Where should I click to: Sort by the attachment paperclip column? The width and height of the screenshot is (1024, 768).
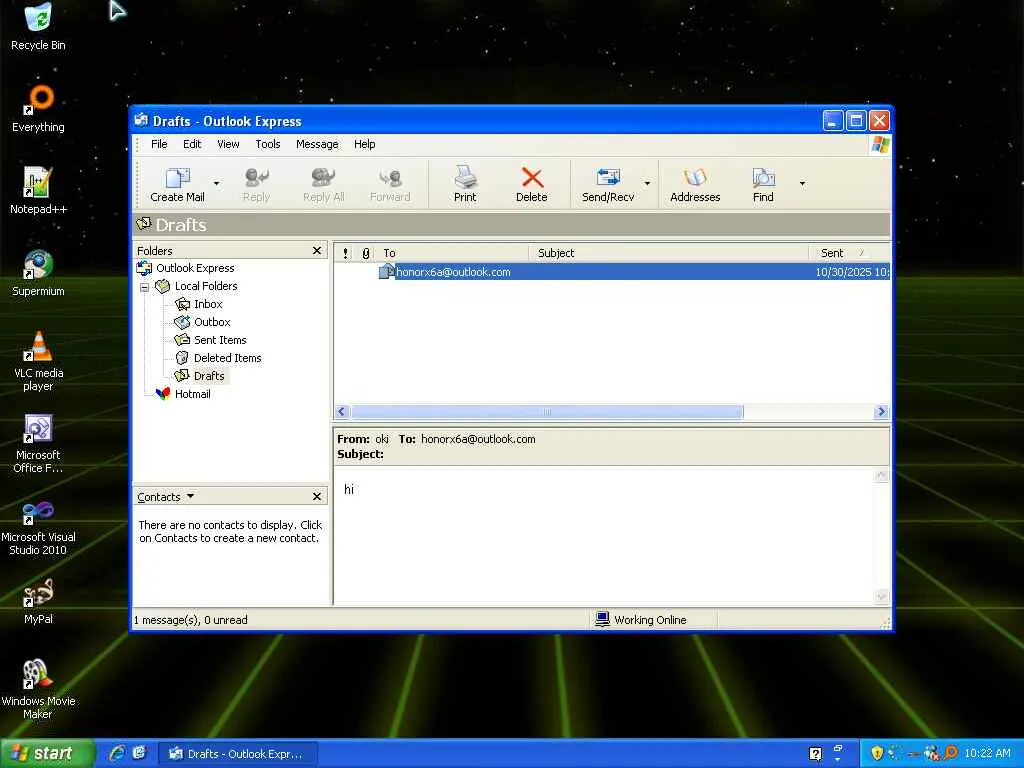[x=366, y=253]
